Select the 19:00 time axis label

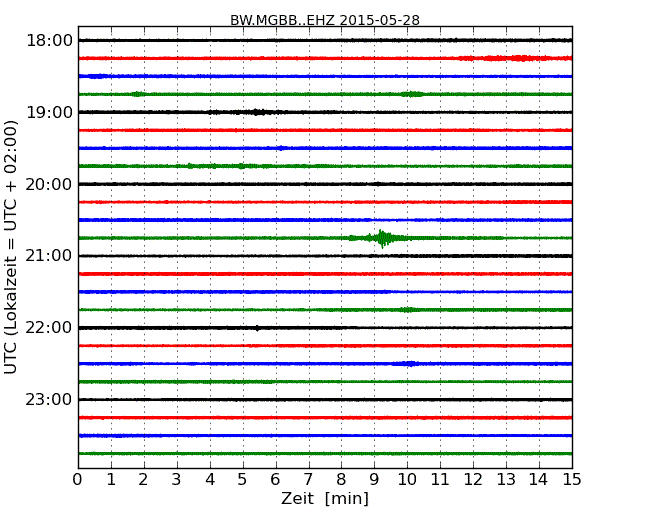pyautogui.click(x=49, y=112)
